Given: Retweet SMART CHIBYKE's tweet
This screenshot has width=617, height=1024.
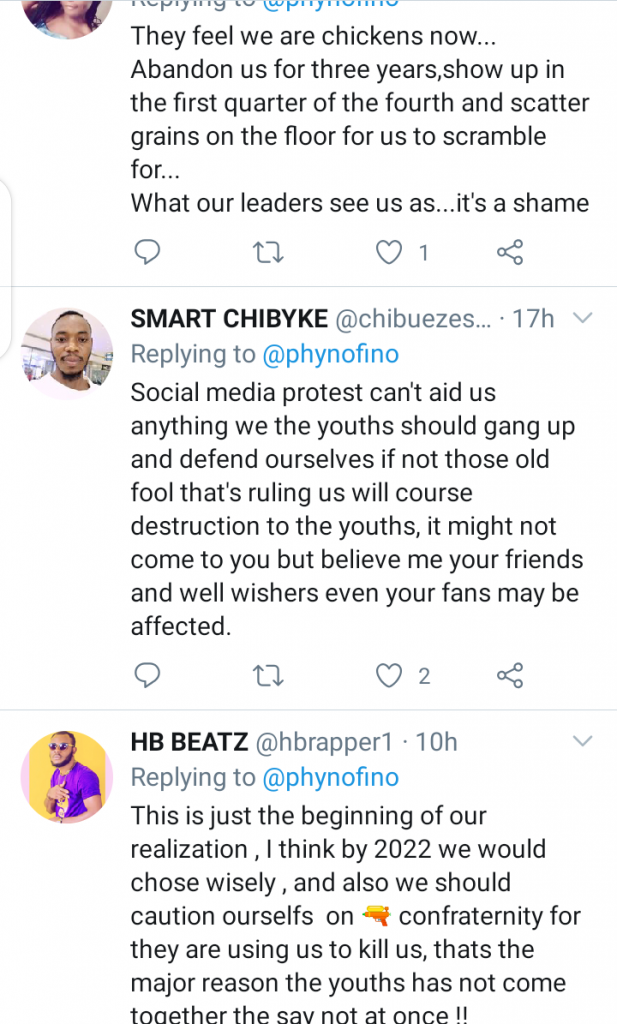Looking at the screenshot, I should click(269, 676).
